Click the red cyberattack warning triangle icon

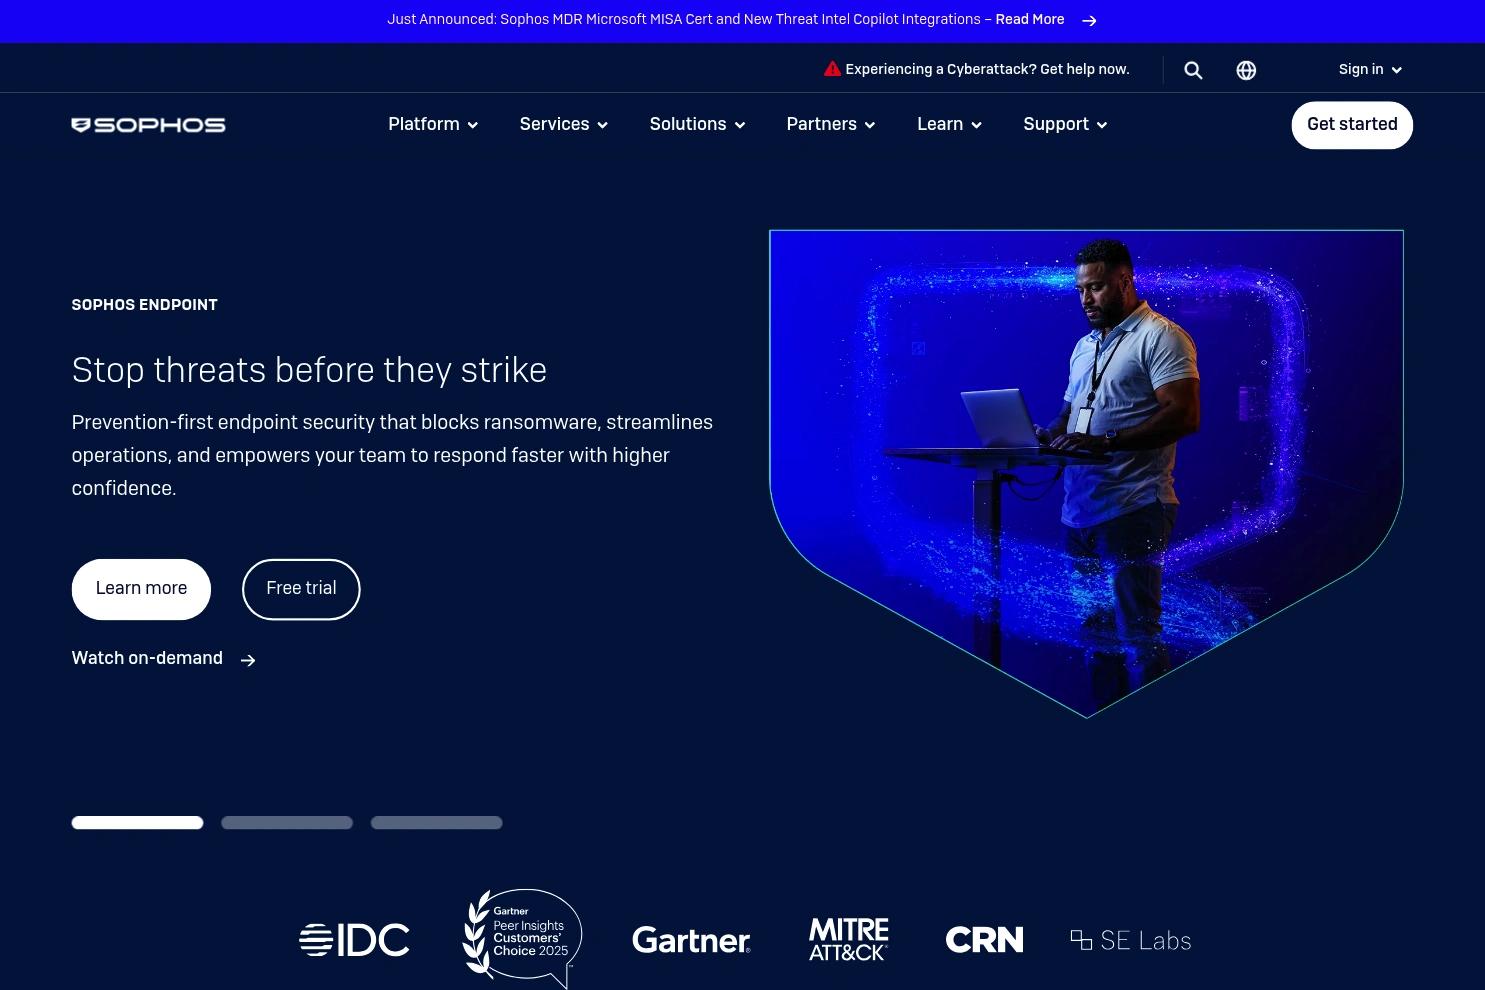click(x=832, y=69)
